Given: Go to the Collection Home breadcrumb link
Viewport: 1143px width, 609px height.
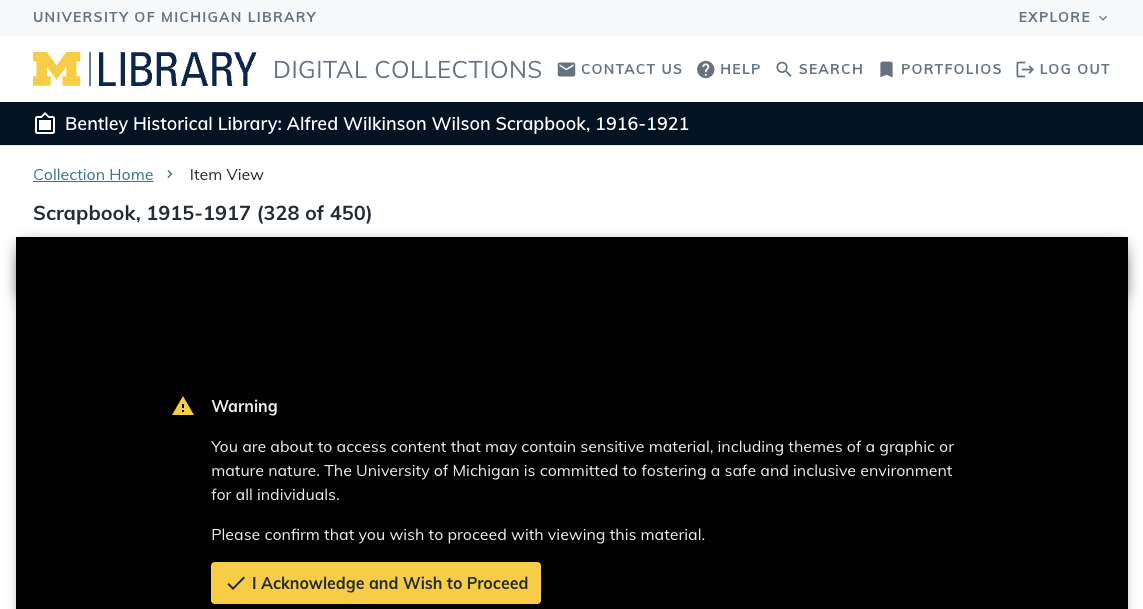Looking at the screenshot, I should (93, 175).
